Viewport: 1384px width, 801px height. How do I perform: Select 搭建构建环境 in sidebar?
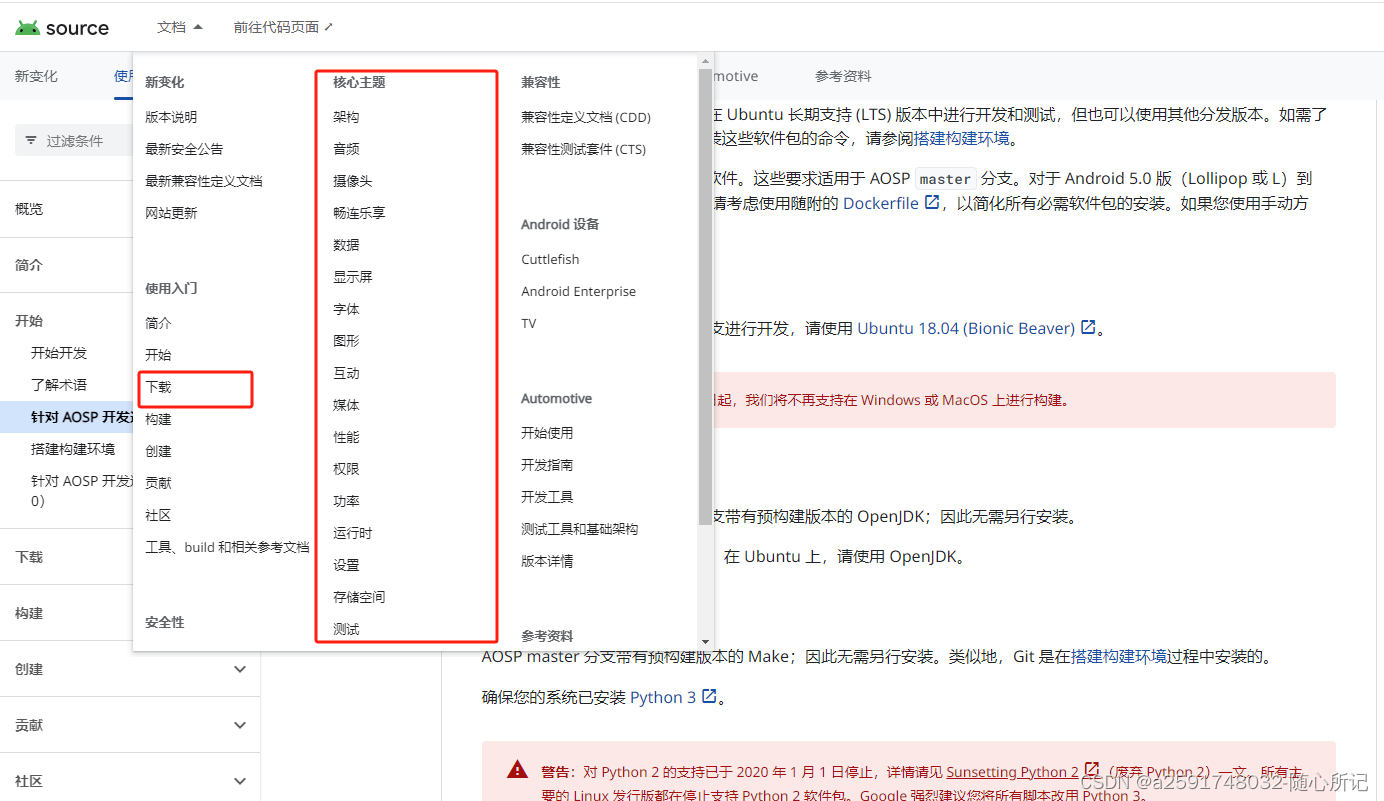[73, 449]
